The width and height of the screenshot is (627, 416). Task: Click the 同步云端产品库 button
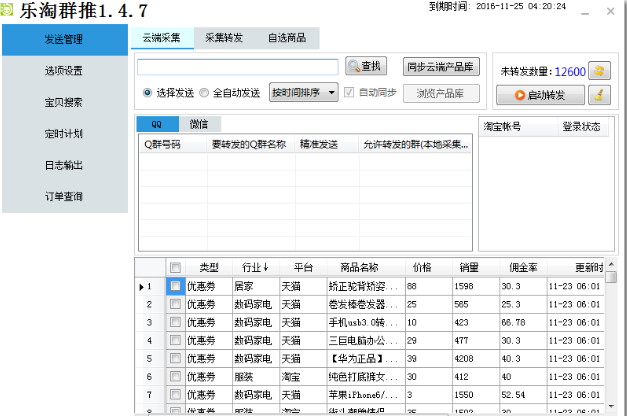pos(441,67)
